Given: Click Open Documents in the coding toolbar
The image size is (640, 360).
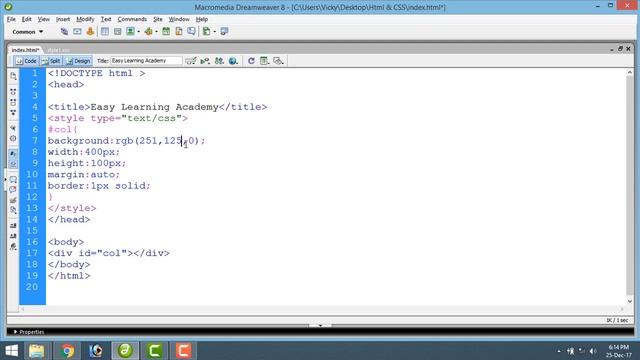Looking at the screenshot, I should [13, 76].
